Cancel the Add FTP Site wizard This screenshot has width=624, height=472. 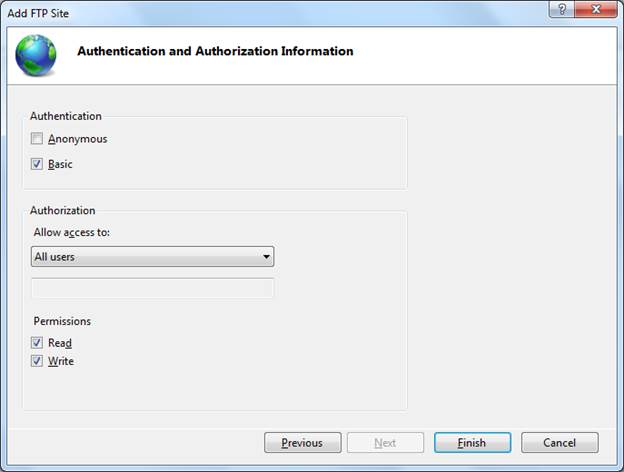pyautogui.click(x=560, y=443)
